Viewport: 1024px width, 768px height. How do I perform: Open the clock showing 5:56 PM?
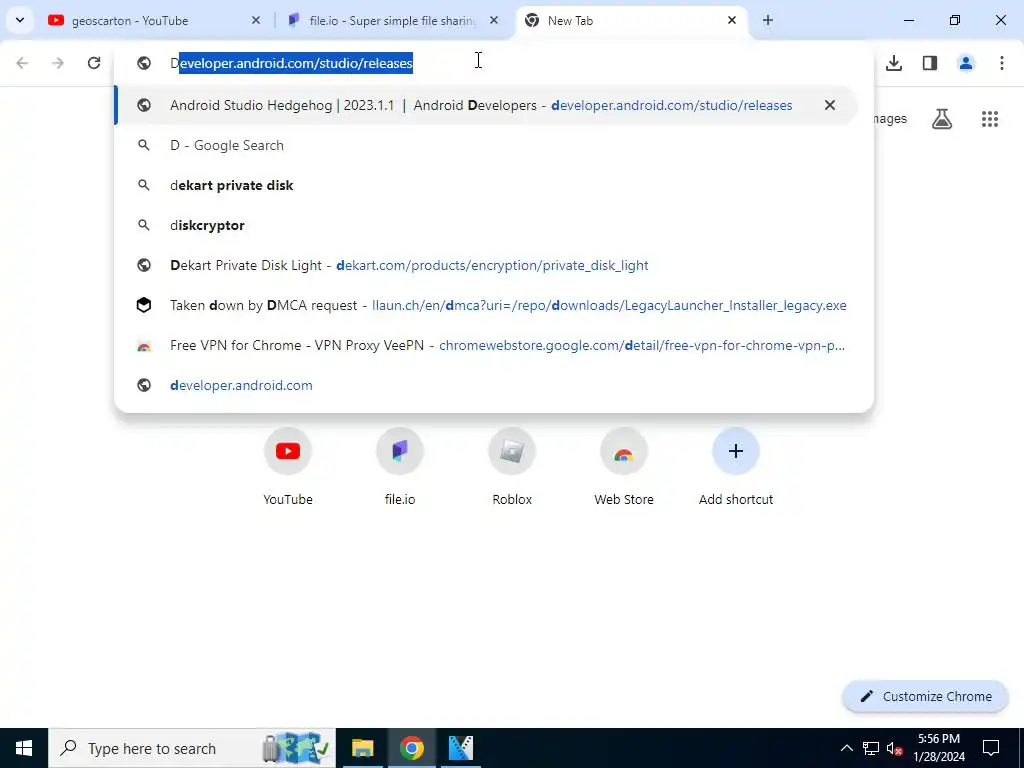click(x=939, y=748)
